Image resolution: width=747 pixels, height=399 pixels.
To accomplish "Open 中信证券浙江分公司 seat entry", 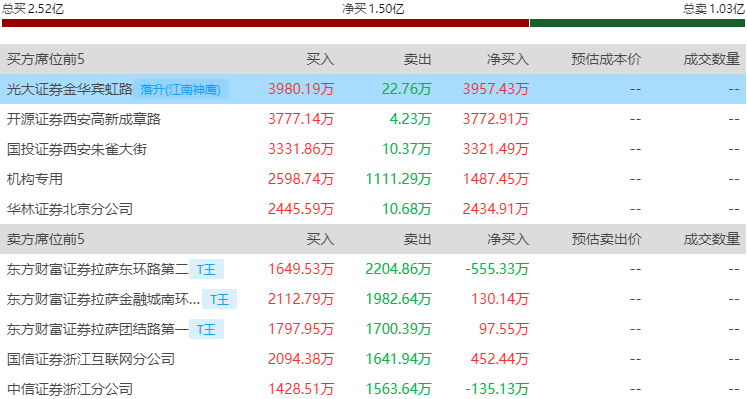I will pyautogui.click(x=70, y=389).
